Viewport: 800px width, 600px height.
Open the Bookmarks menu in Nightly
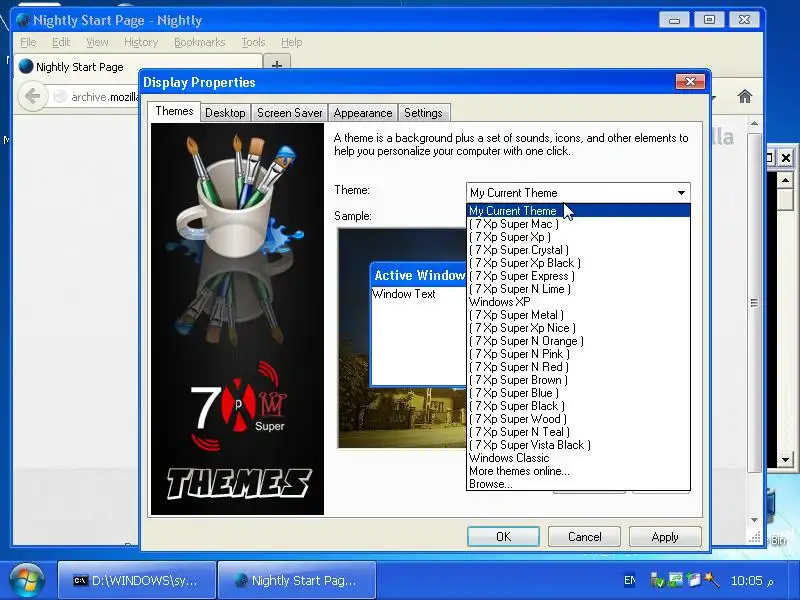coord(199,42)
